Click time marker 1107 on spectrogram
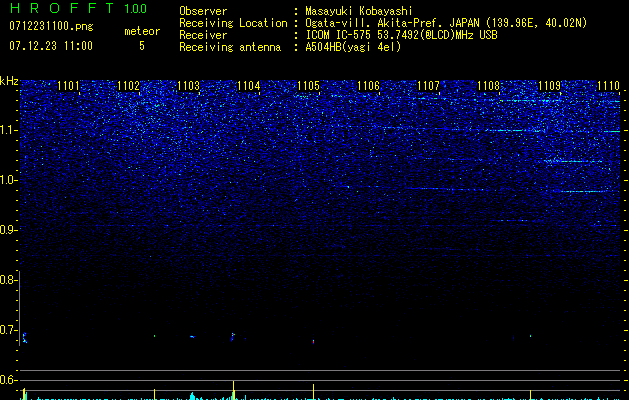Viewport: 629px width, 400px height. click(x=428, y=86)
